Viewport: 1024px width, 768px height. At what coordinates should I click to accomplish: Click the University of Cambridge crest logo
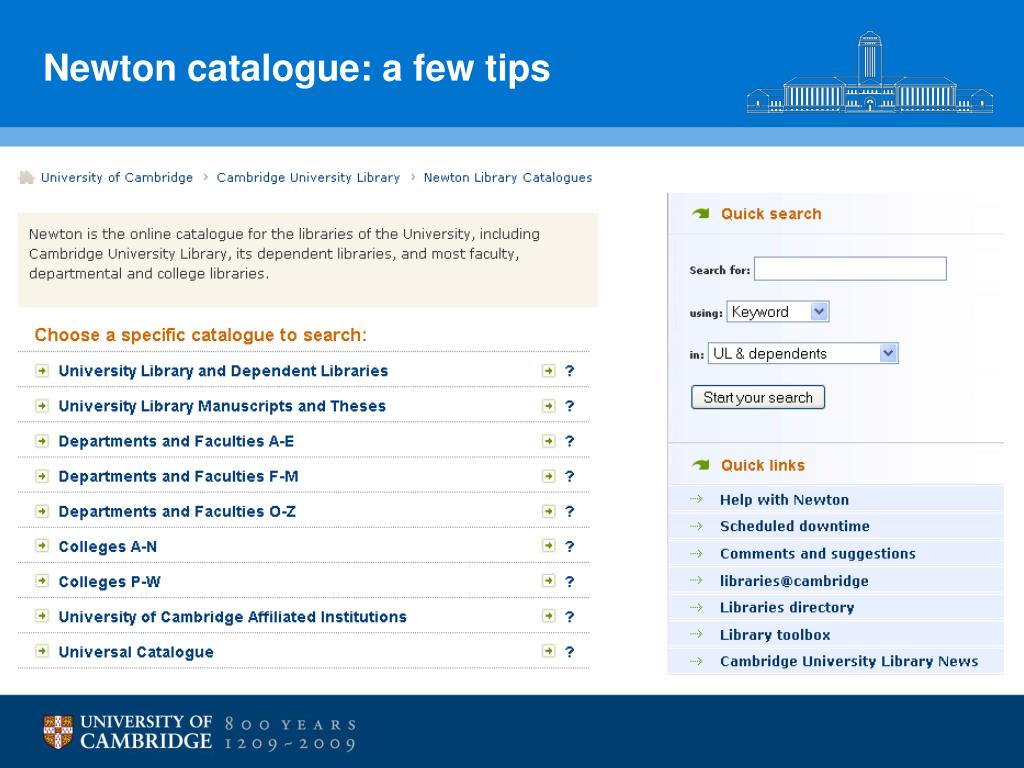click(58, 731)
